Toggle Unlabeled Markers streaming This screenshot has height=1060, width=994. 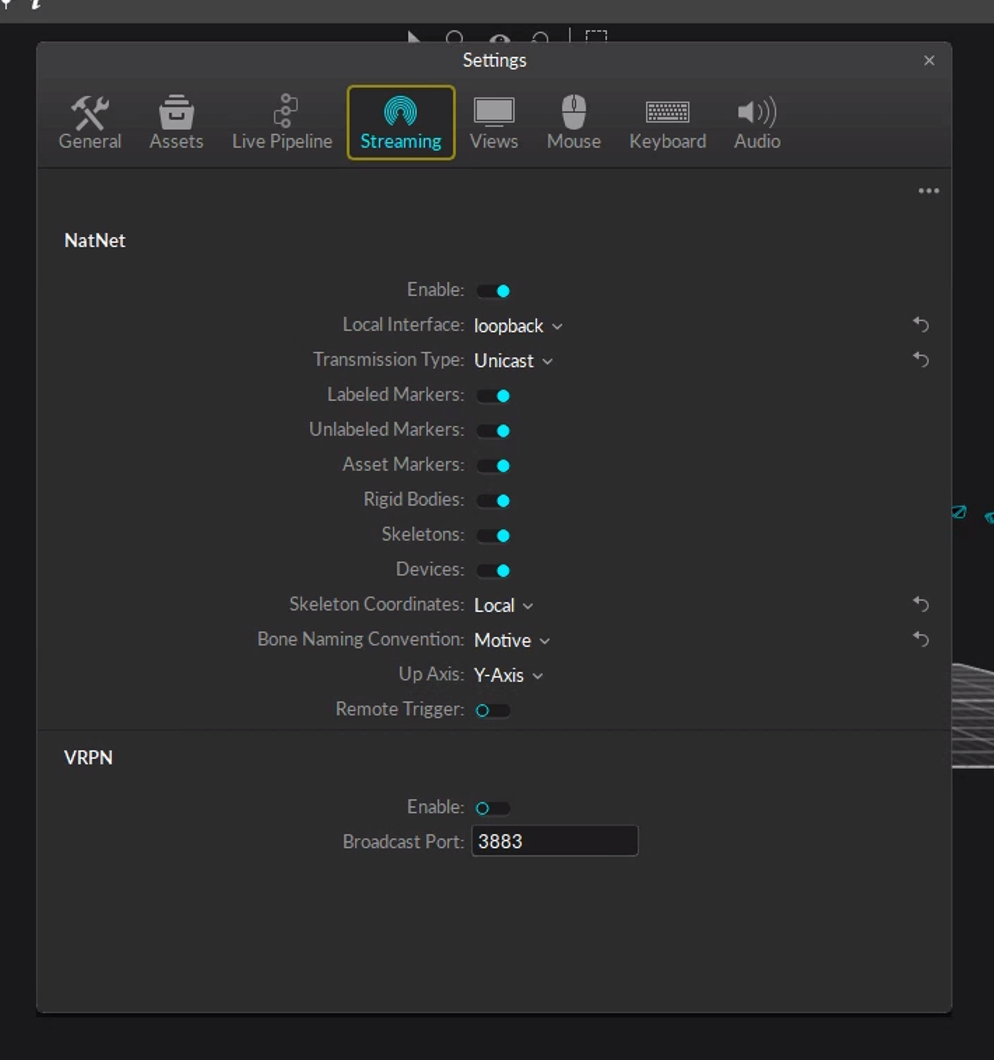[493, 431]
